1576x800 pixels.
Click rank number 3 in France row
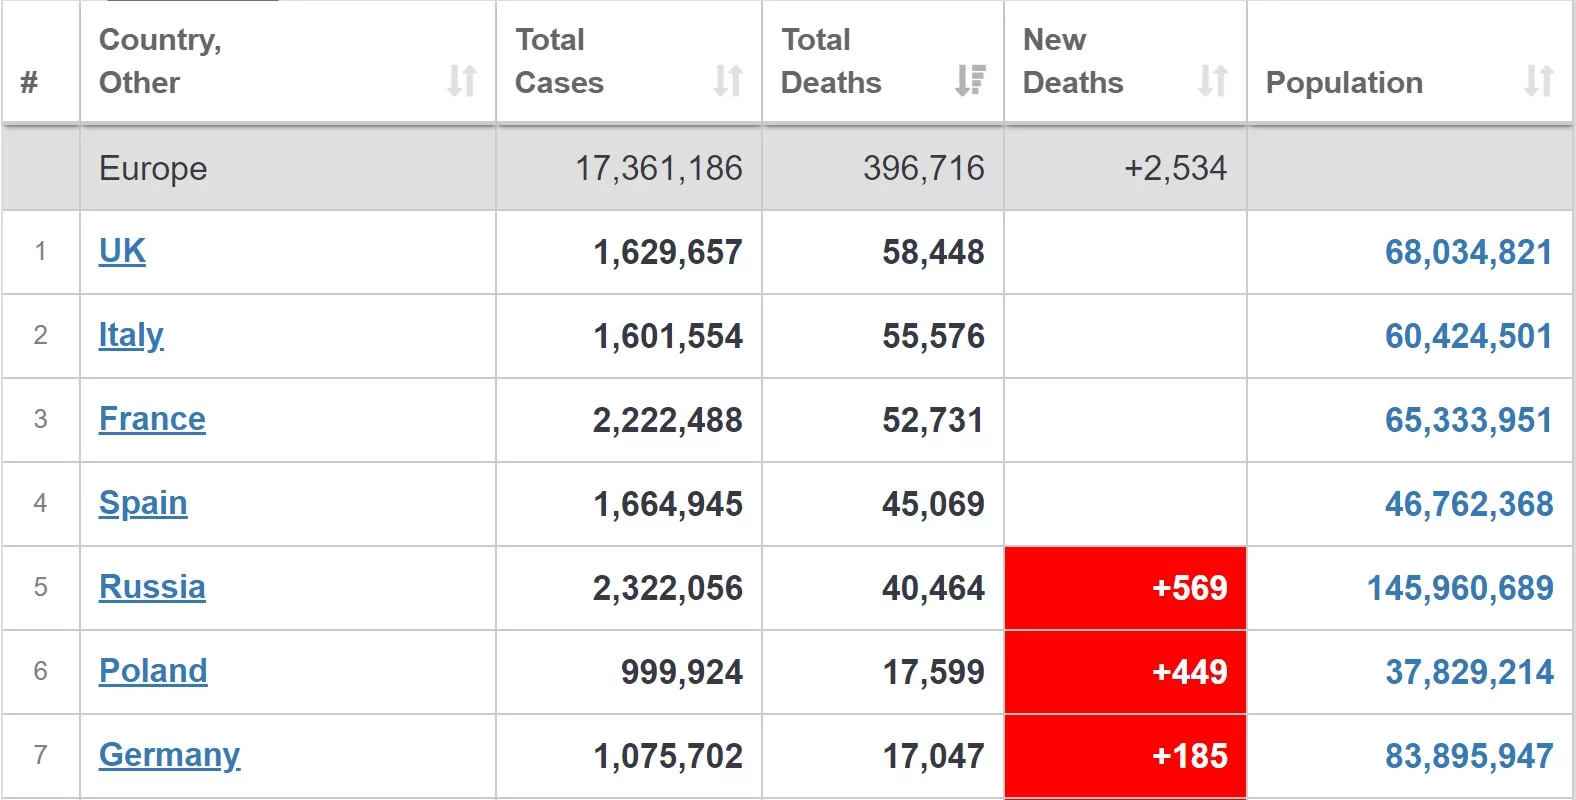40,419
